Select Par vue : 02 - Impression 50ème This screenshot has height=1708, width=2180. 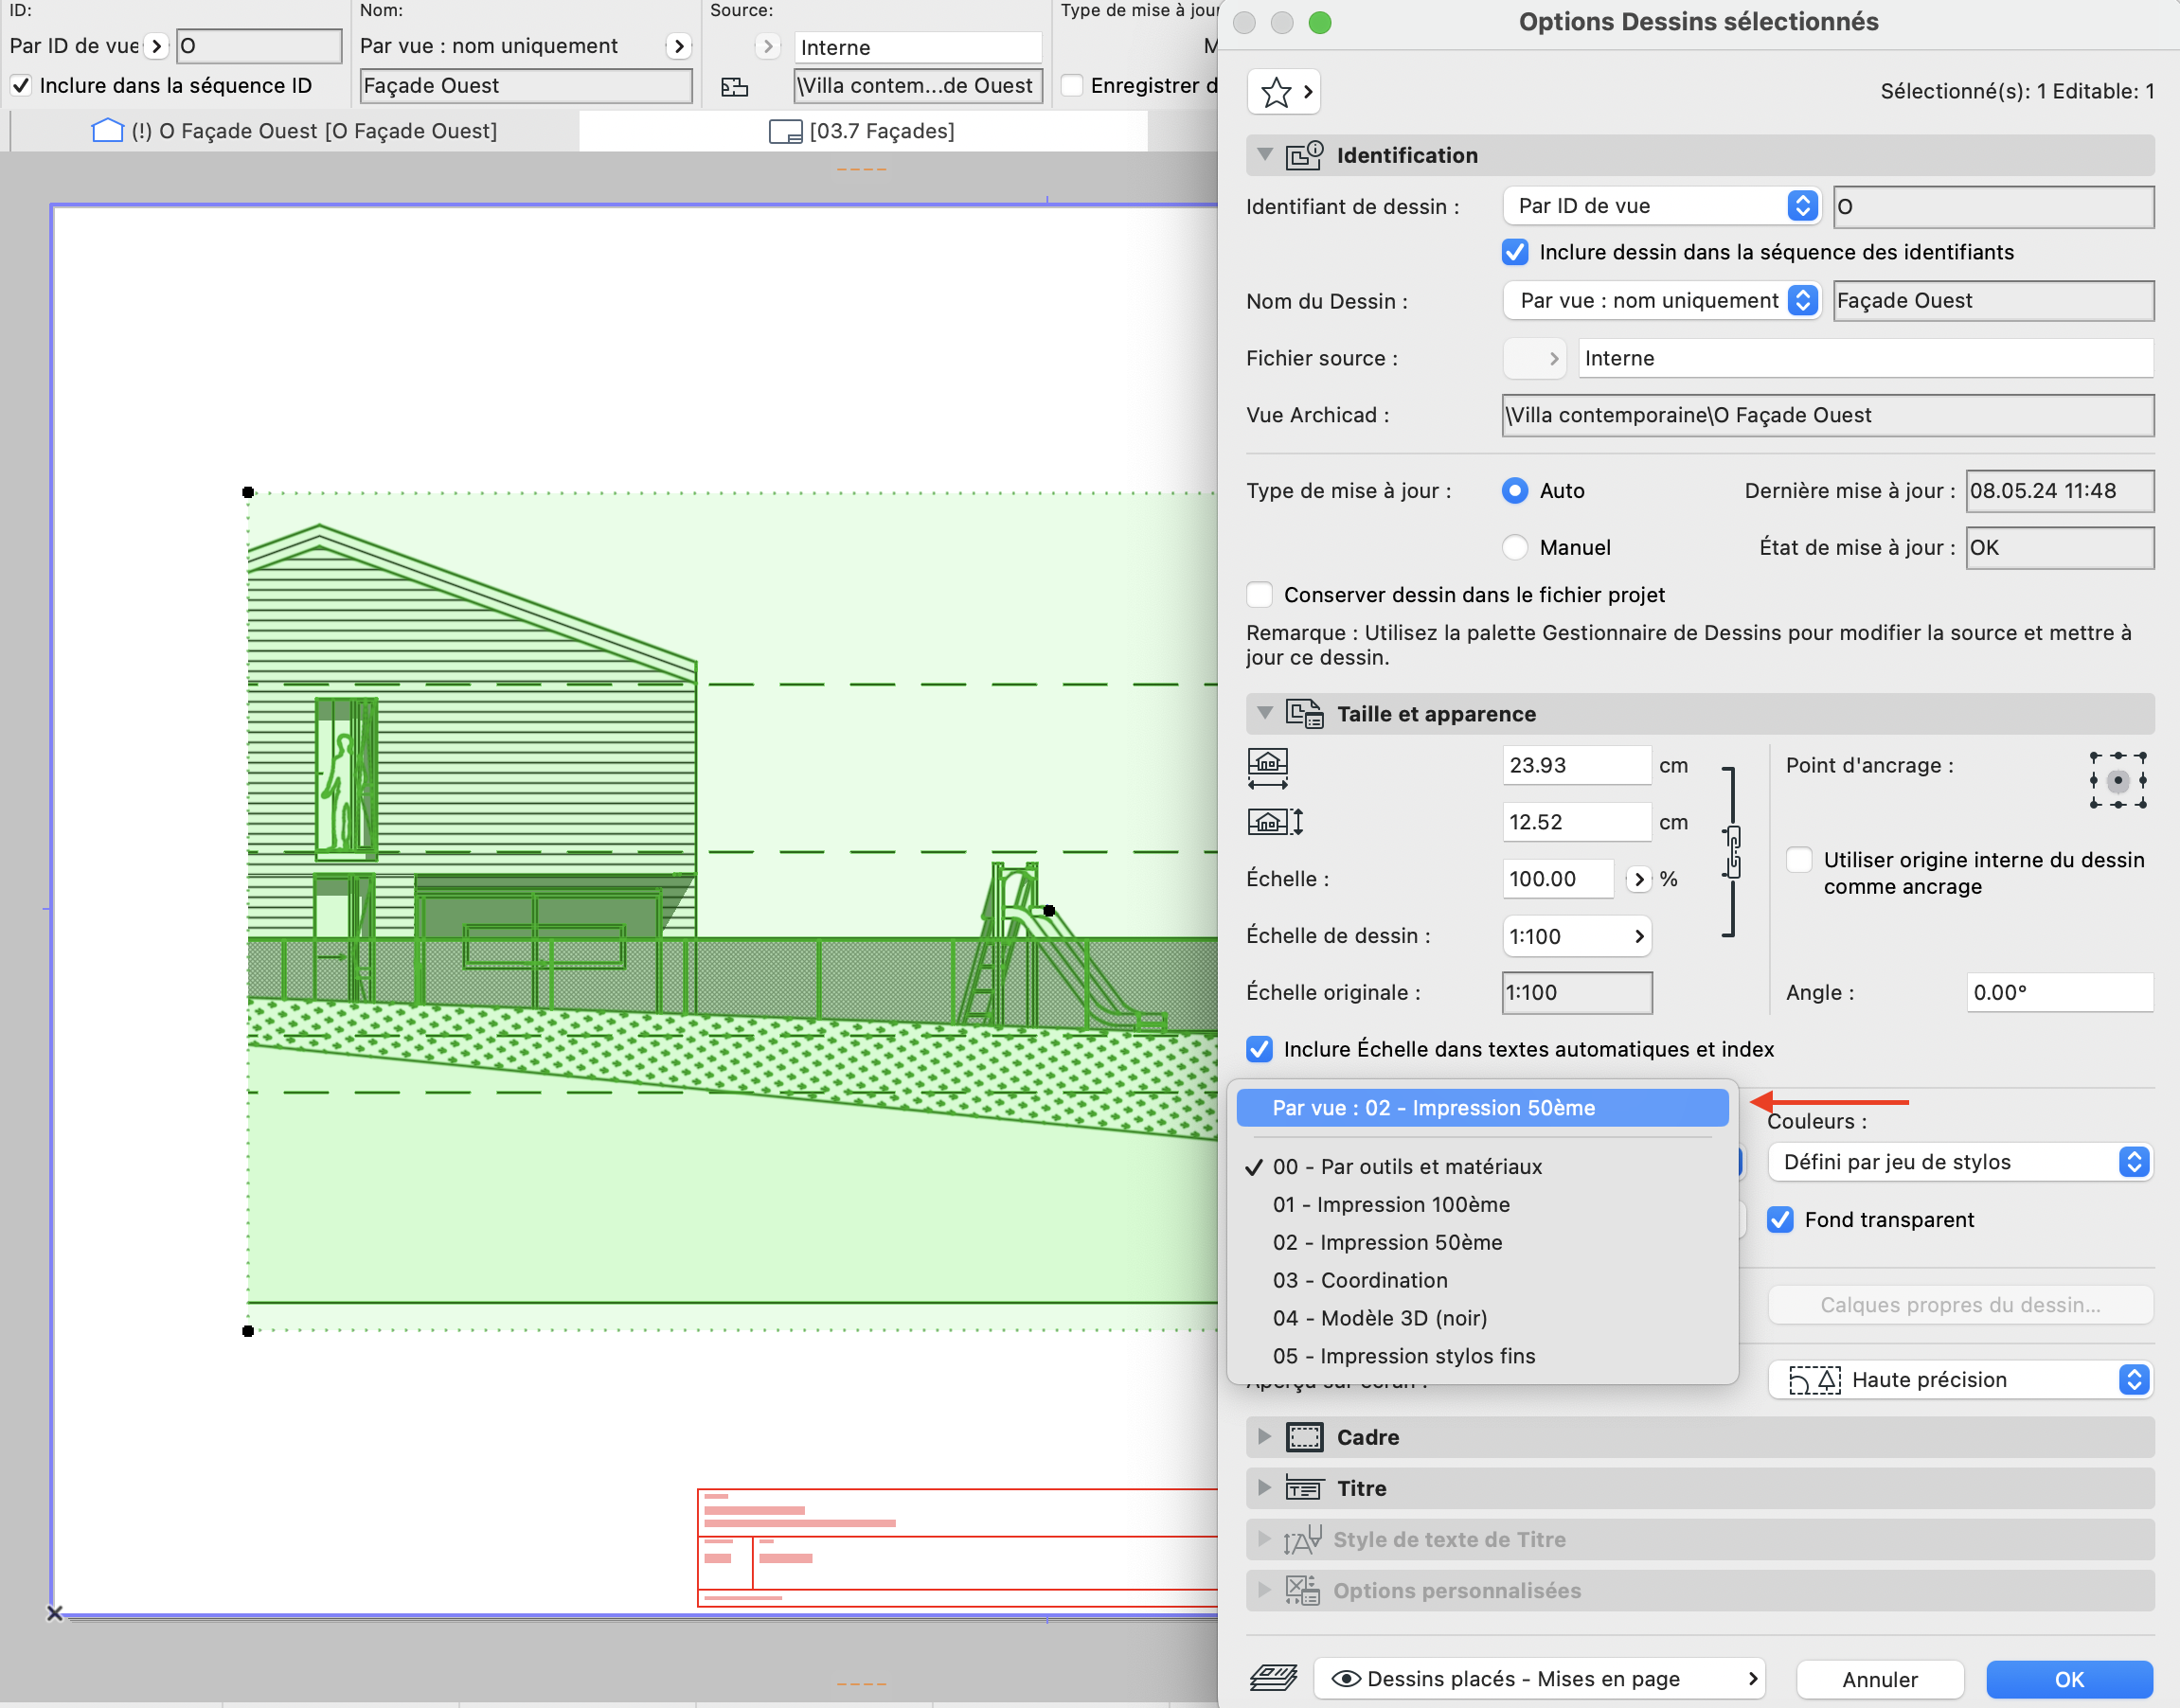click(1482, 1108)
